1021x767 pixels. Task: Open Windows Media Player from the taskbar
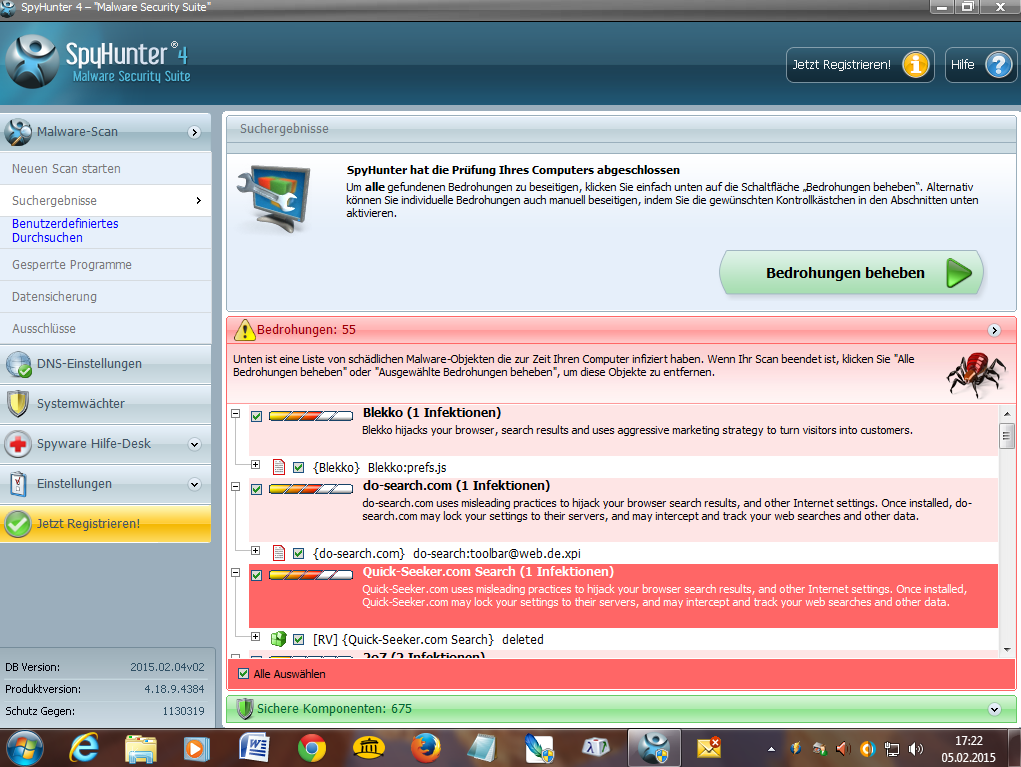[197, 749]
